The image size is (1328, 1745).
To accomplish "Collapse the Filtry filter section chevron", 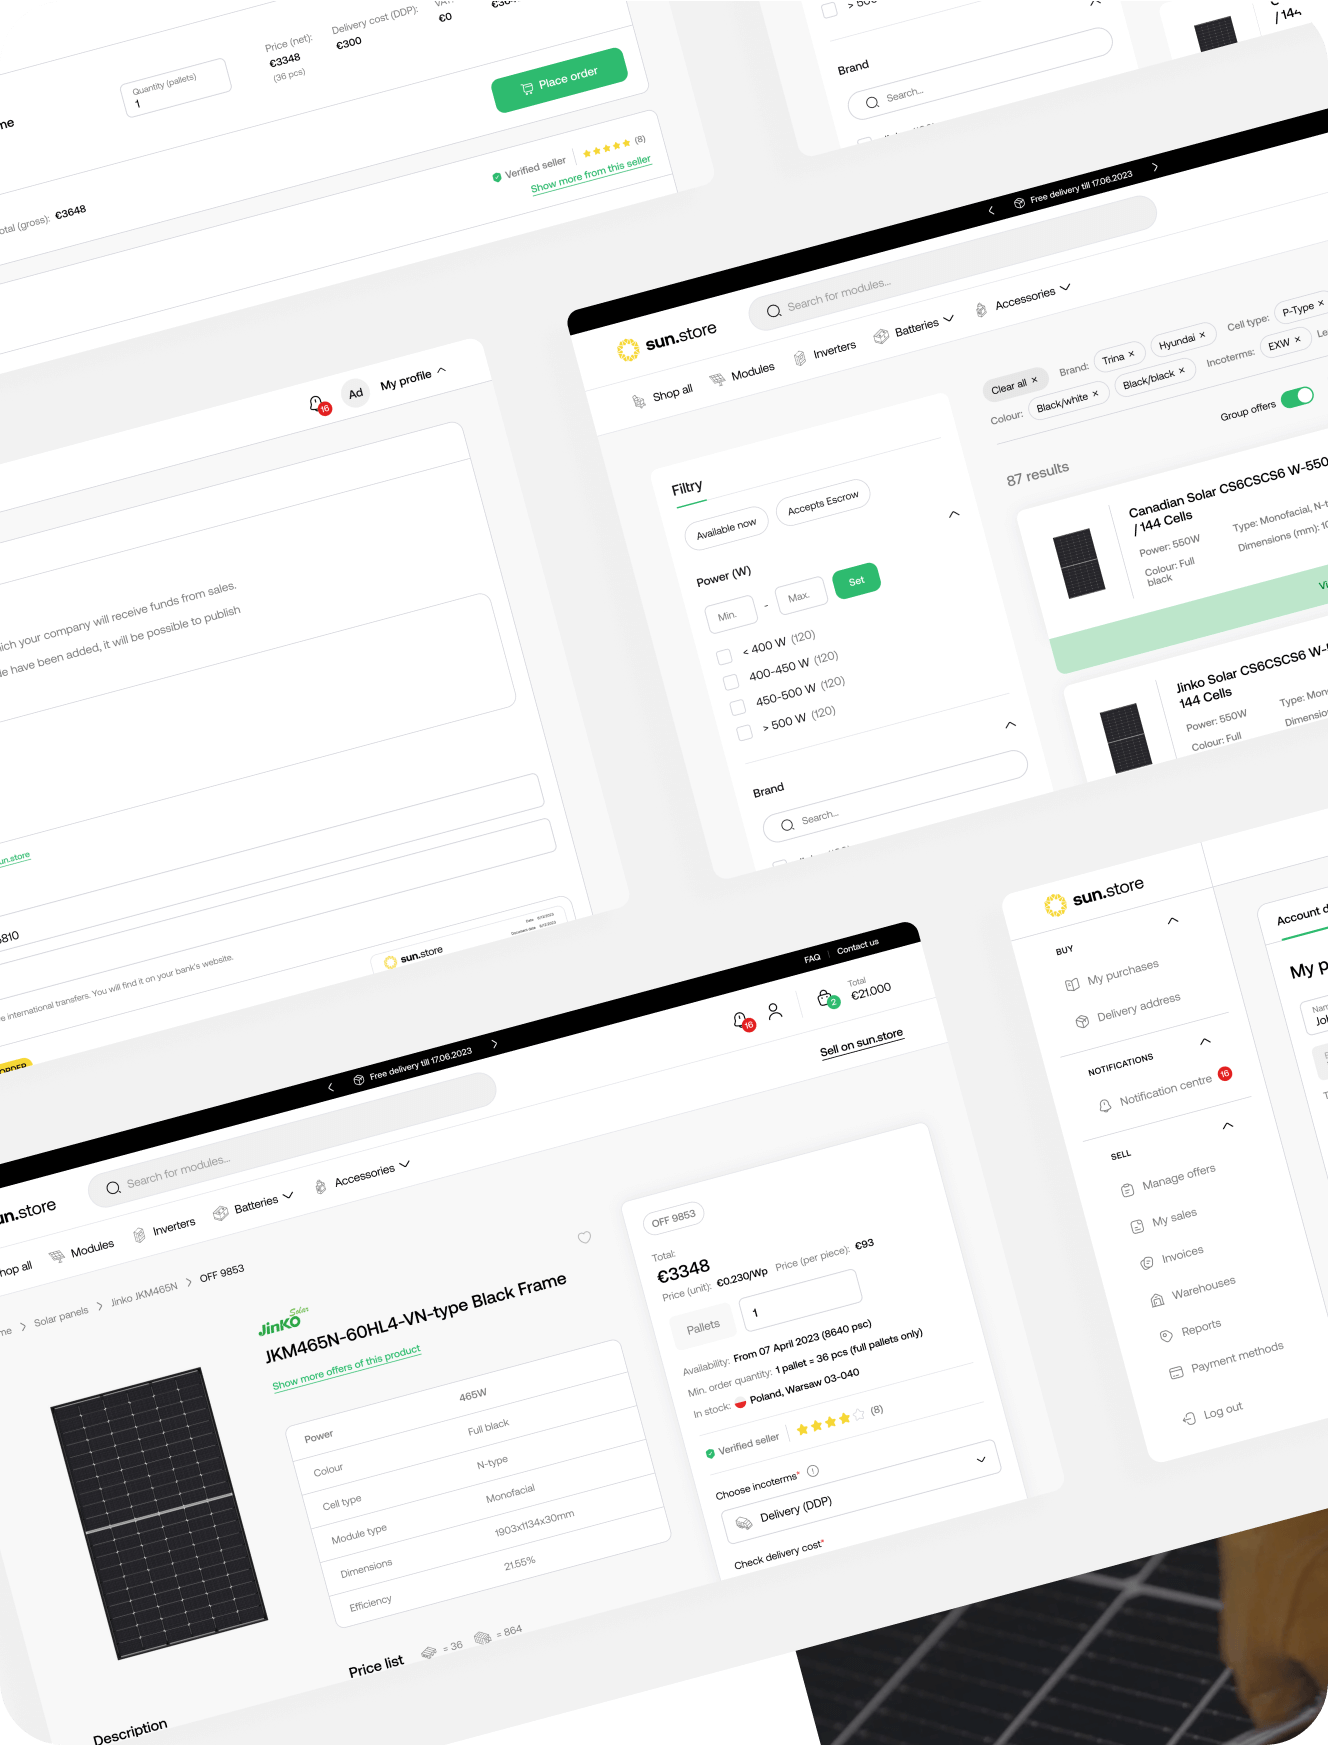I will click(x=954, y=514).
